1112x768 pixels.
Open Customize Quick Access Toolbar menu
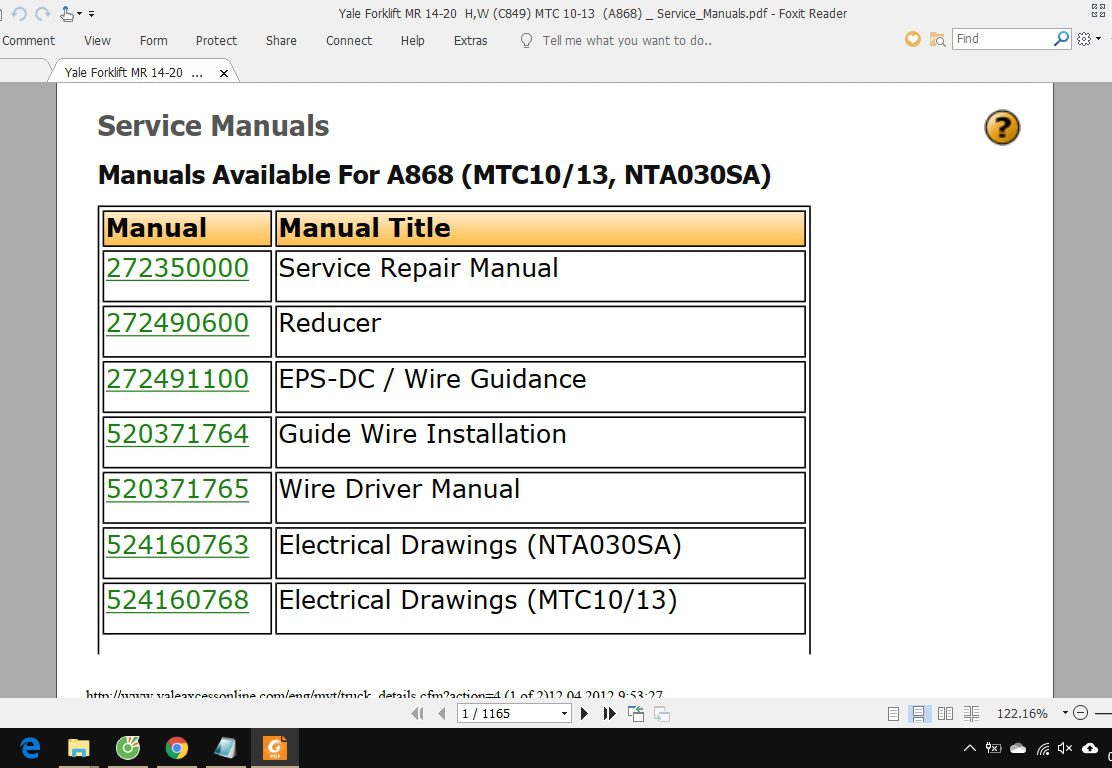tap(91, 13)
